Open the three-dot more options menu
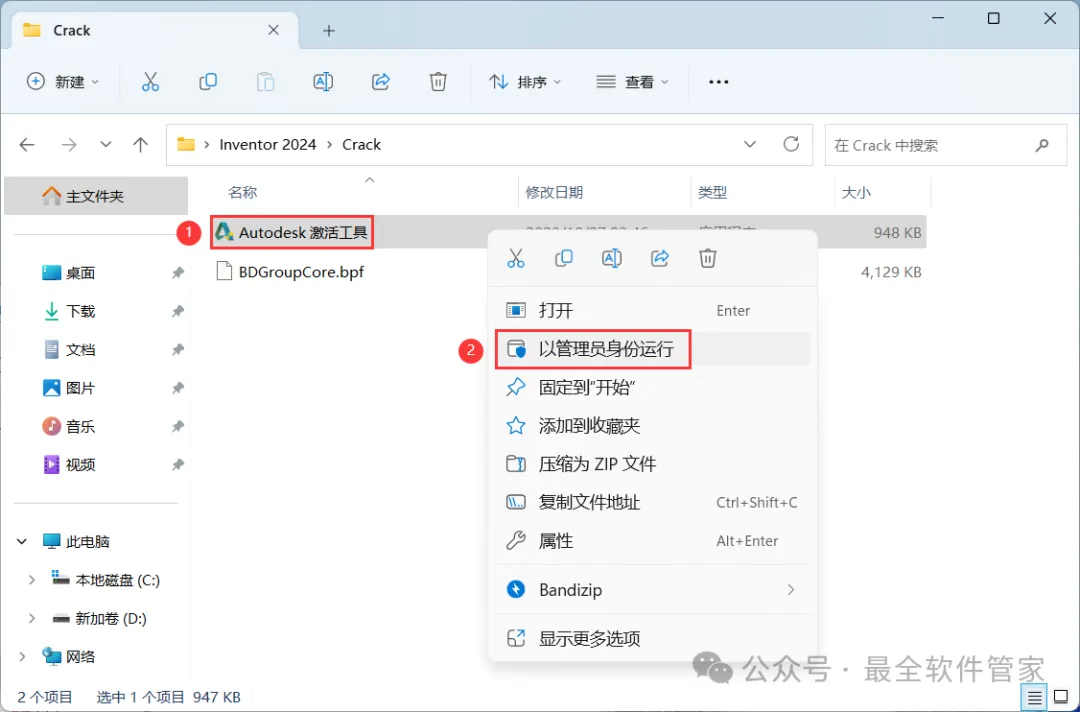 click(x=718, y=82)
